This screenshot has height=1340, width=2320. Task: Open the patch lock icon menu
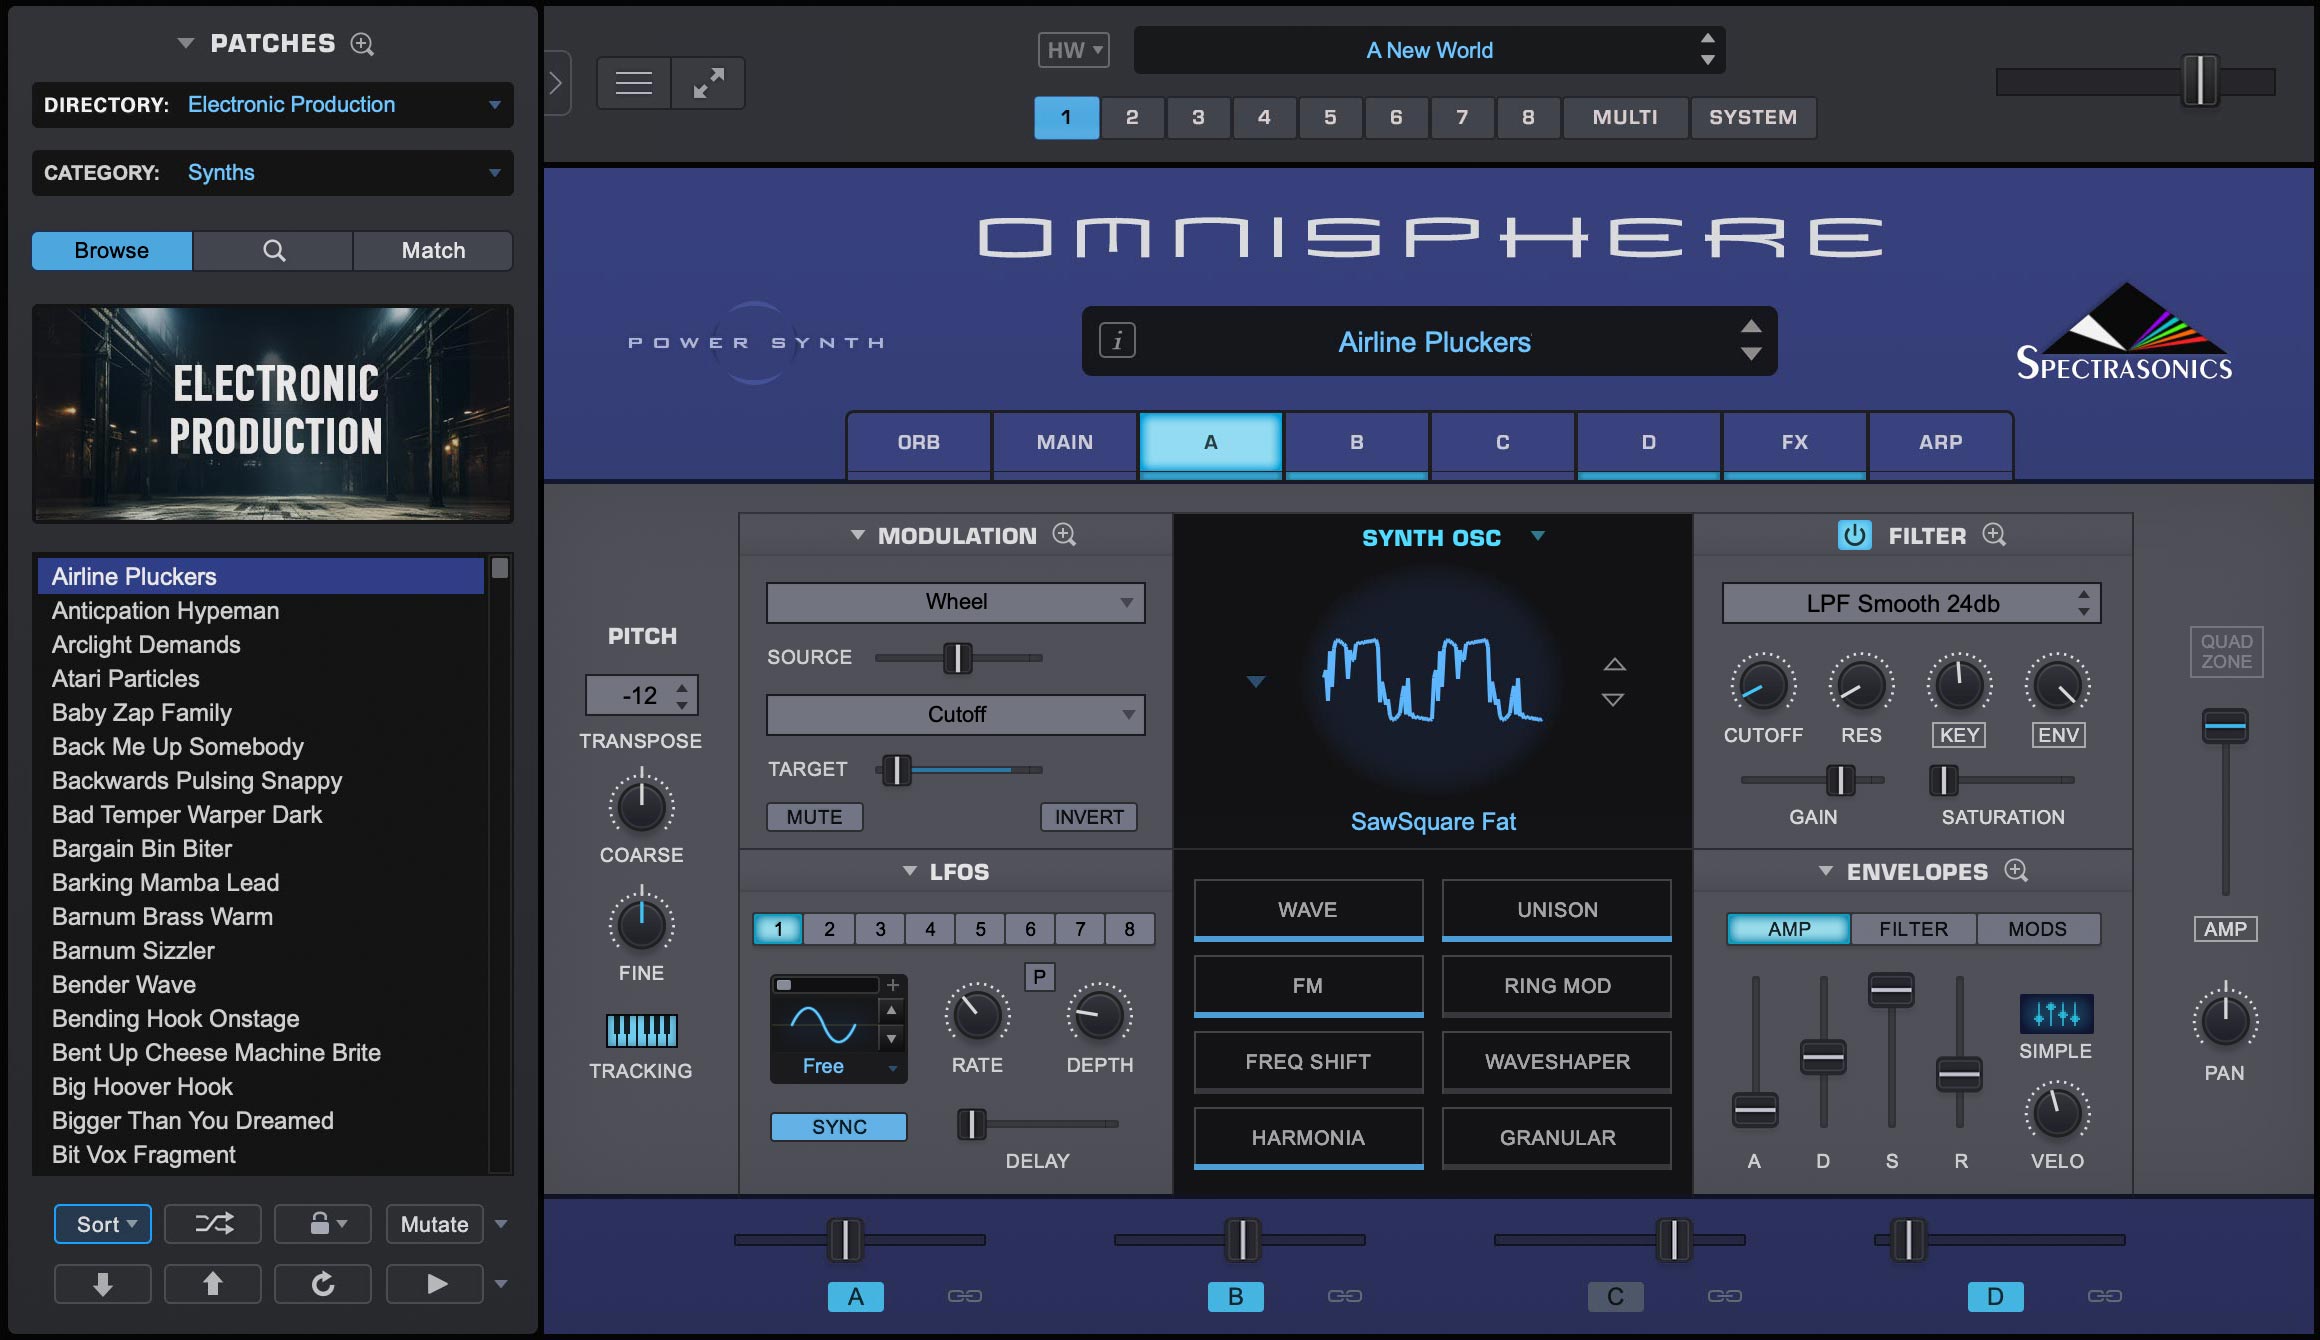(322, 1224)
